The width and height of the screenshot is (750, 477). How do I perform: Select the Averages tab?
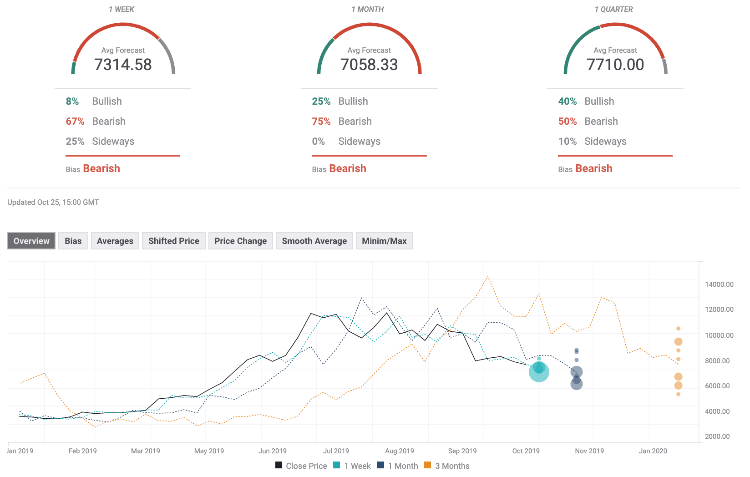[115, 241]
